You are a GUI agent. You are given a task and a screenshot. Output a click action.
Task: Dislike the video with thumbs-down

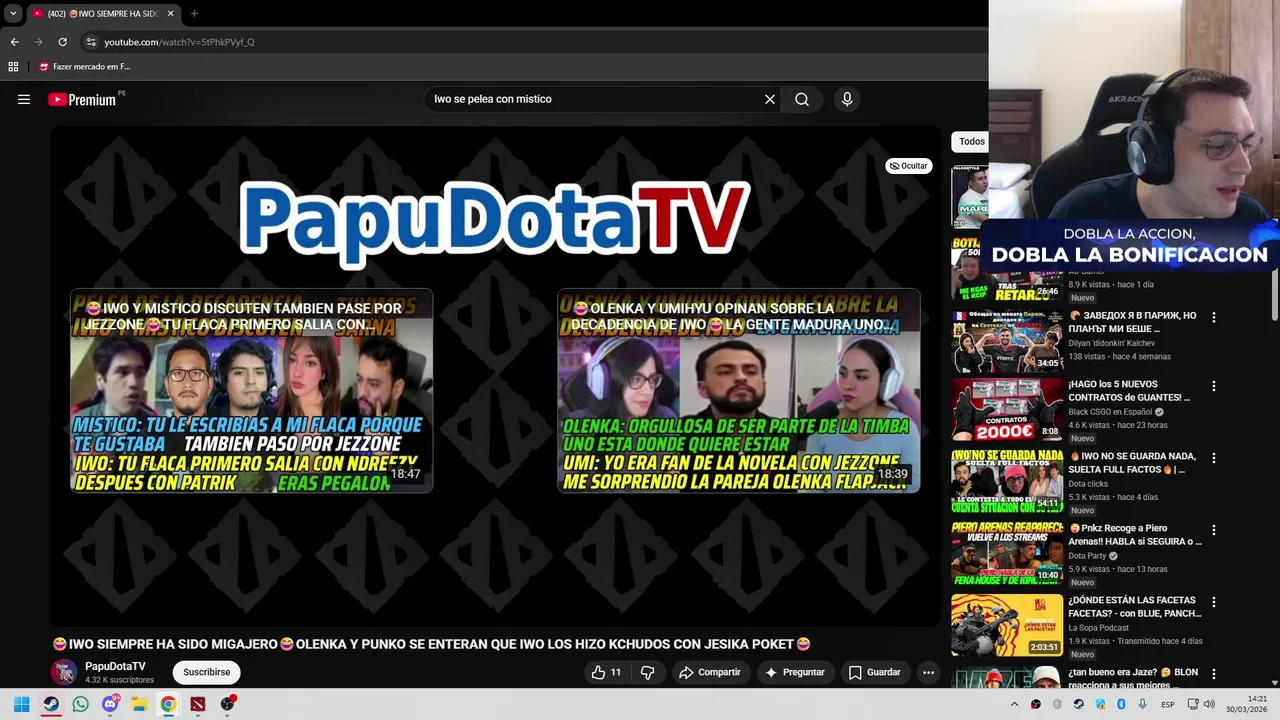tap(647, 672)
